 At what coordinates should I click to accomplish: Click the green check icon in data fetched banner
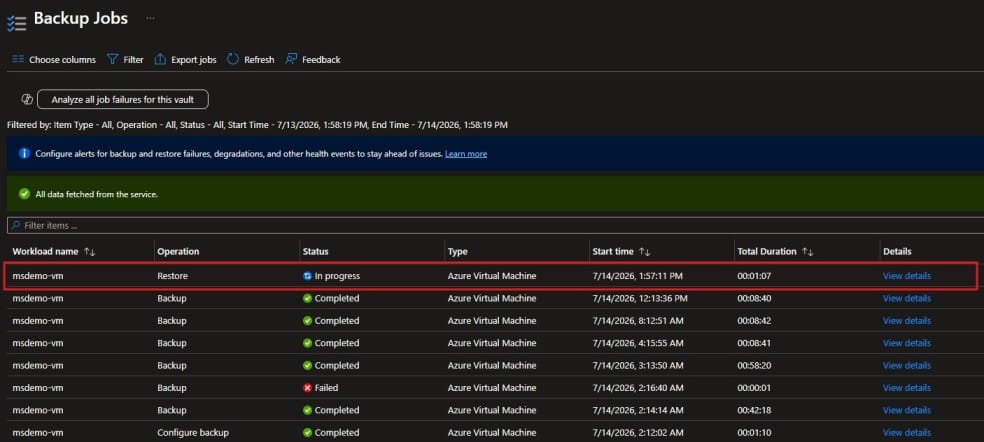coord(24,194)
